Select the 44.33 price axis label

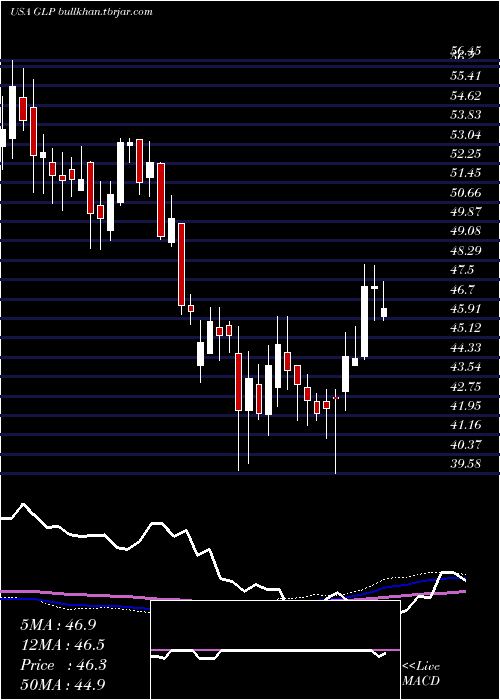[x=466, y=348]
